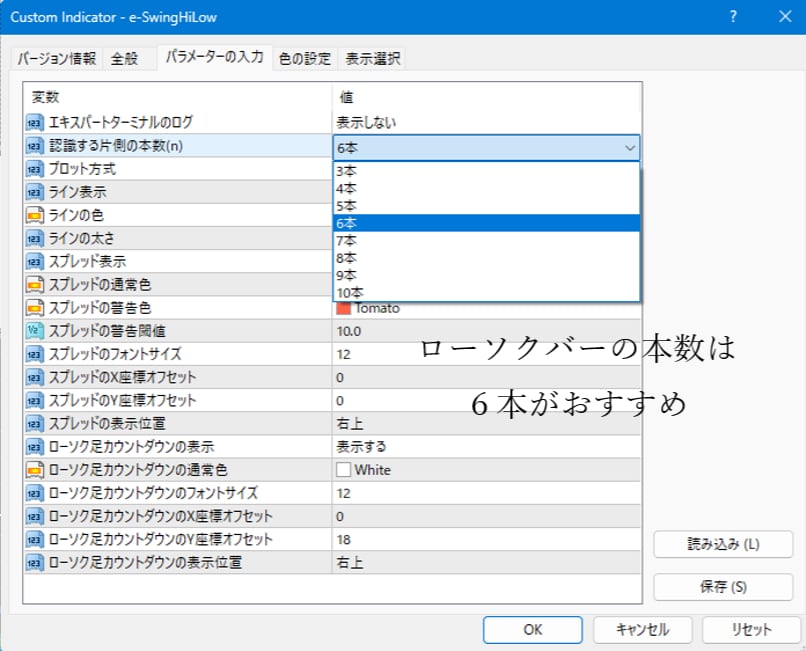Confirm settings with OK button

coord(533,629)
